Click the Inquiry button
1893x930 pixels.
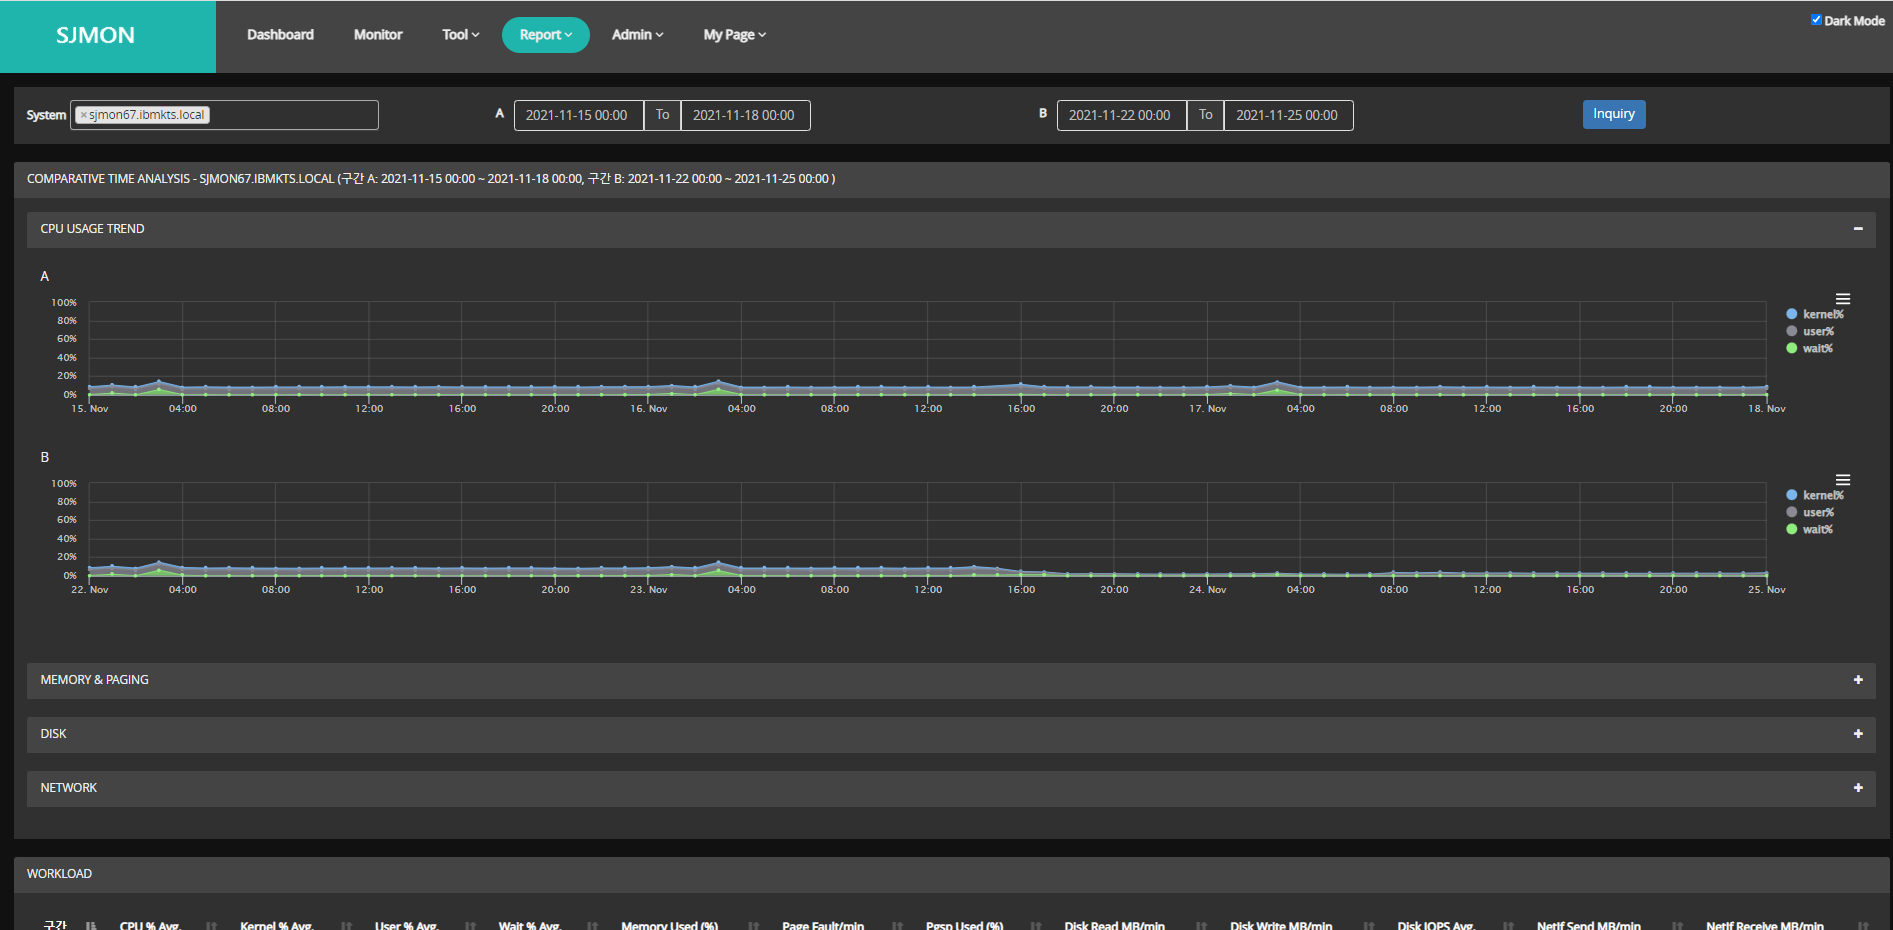(x=1613, y=114)
